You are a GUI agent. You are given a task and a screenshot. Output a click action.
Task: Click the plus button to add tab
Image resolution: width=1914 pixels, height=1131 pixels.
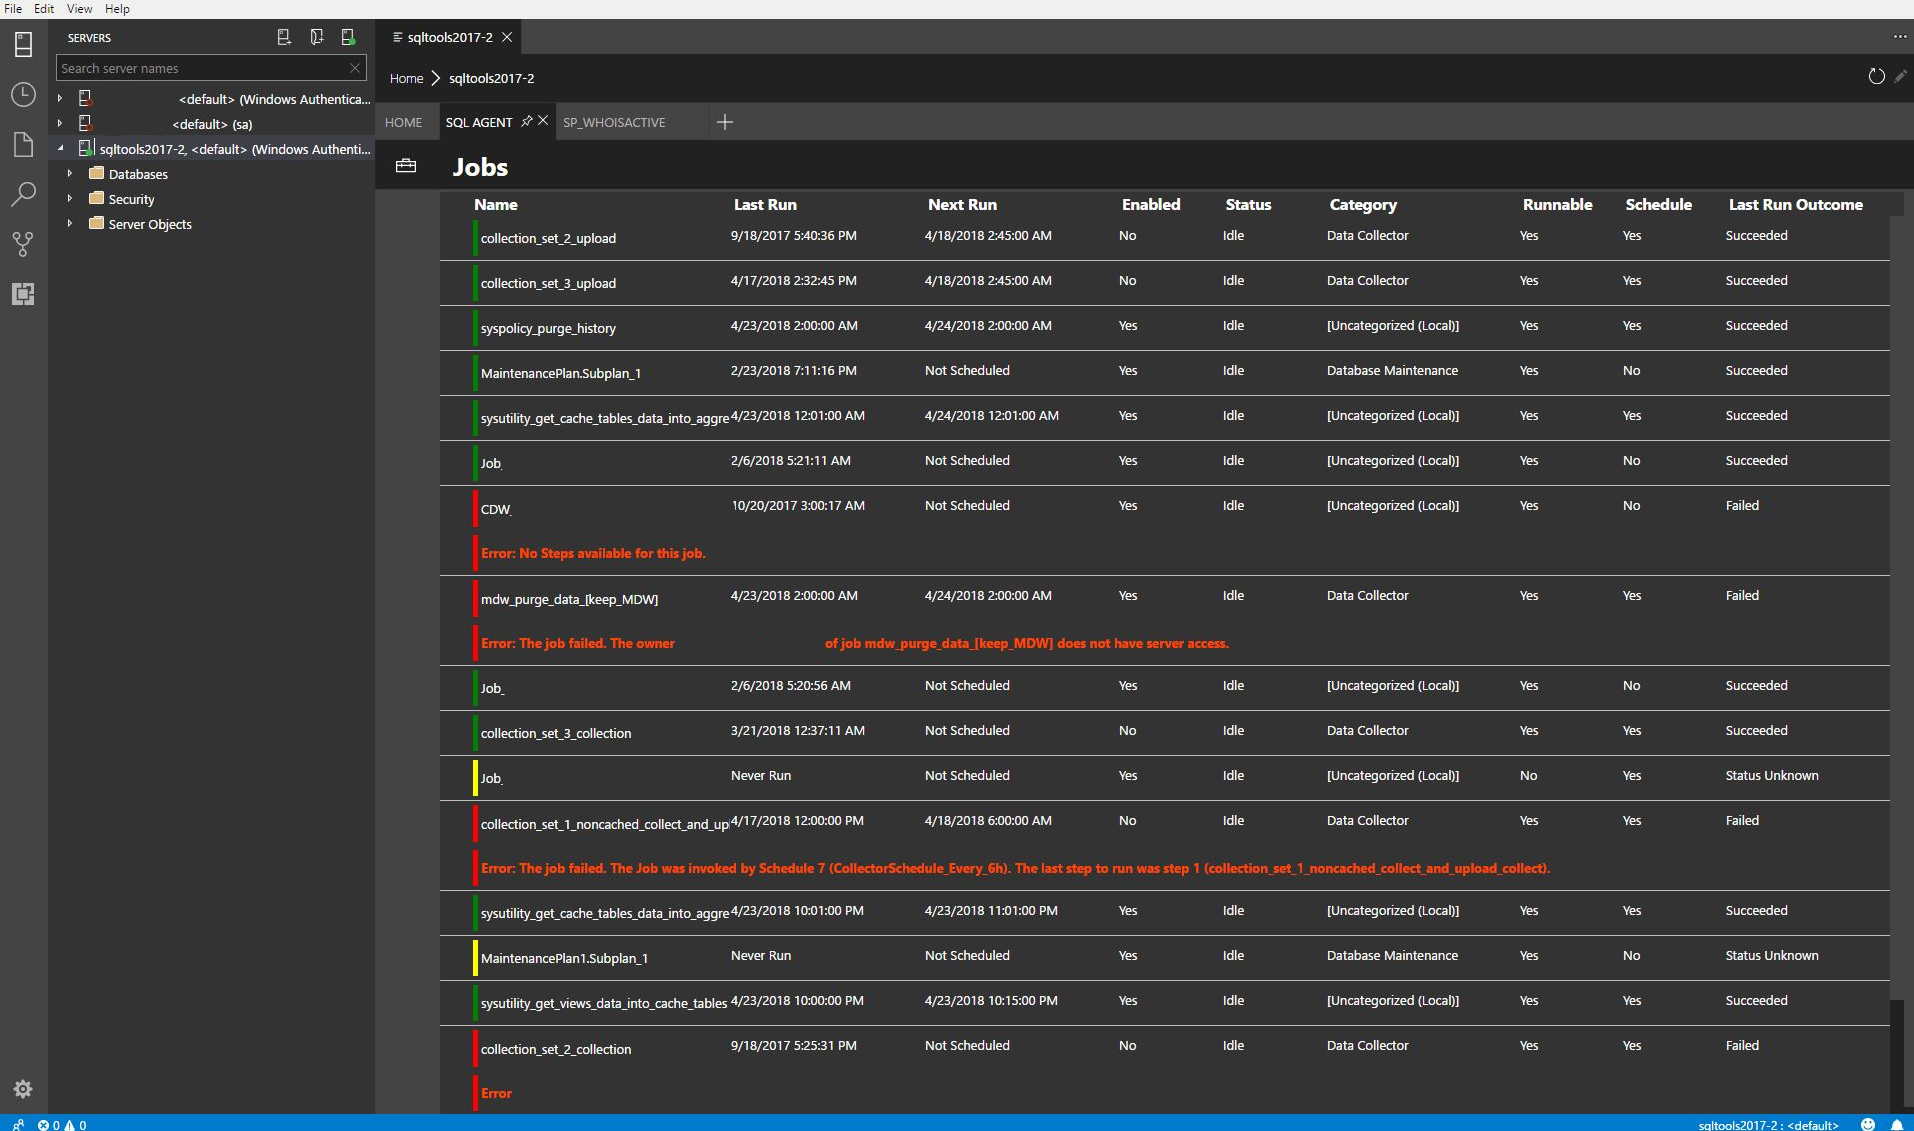[x=725, y=122]
